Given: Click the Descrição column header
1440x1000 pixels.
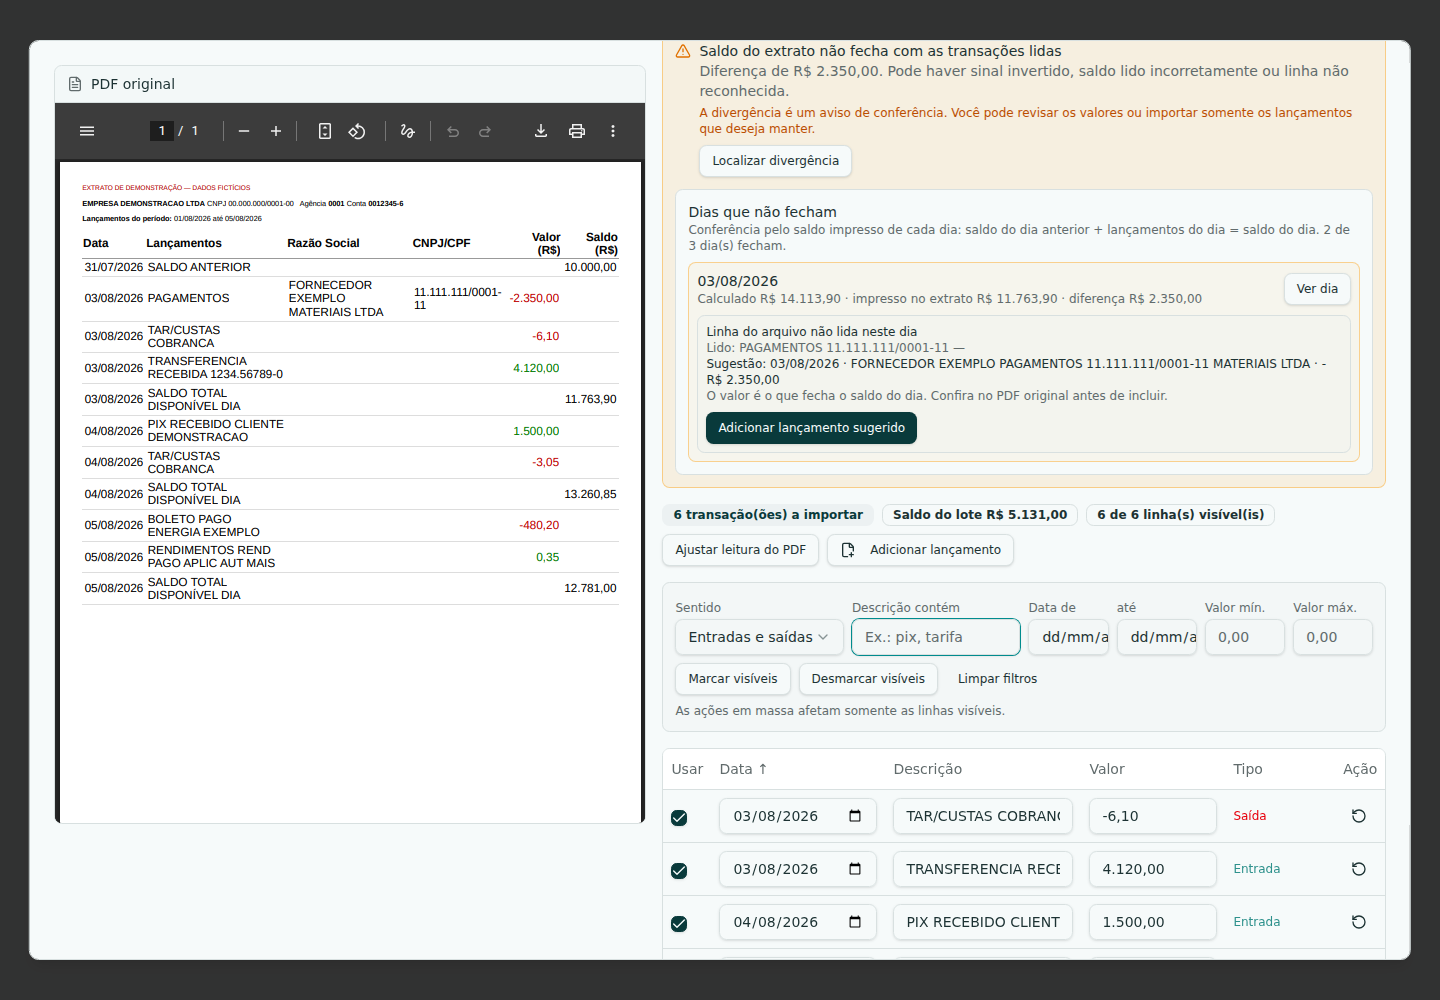Looking at the screenshot, I should pos(927,769).
